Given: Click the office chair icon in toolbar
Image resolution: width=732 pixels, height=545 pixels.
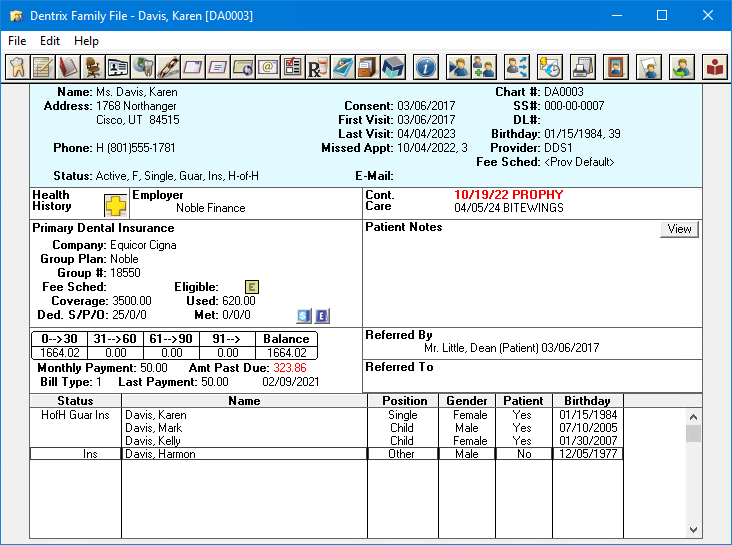Looking at the screenshot, I should 92,67.
